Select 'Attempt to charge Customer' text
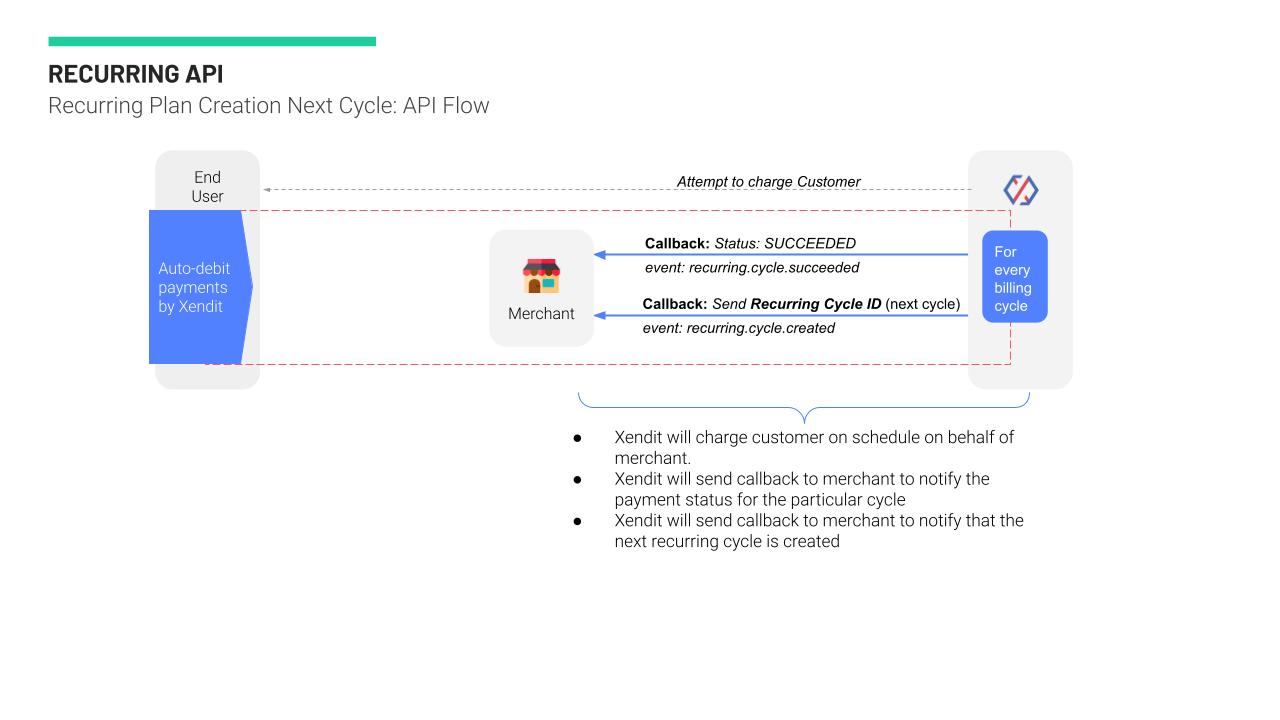This screenshot has width=1280, height=720. pos(768,182)
